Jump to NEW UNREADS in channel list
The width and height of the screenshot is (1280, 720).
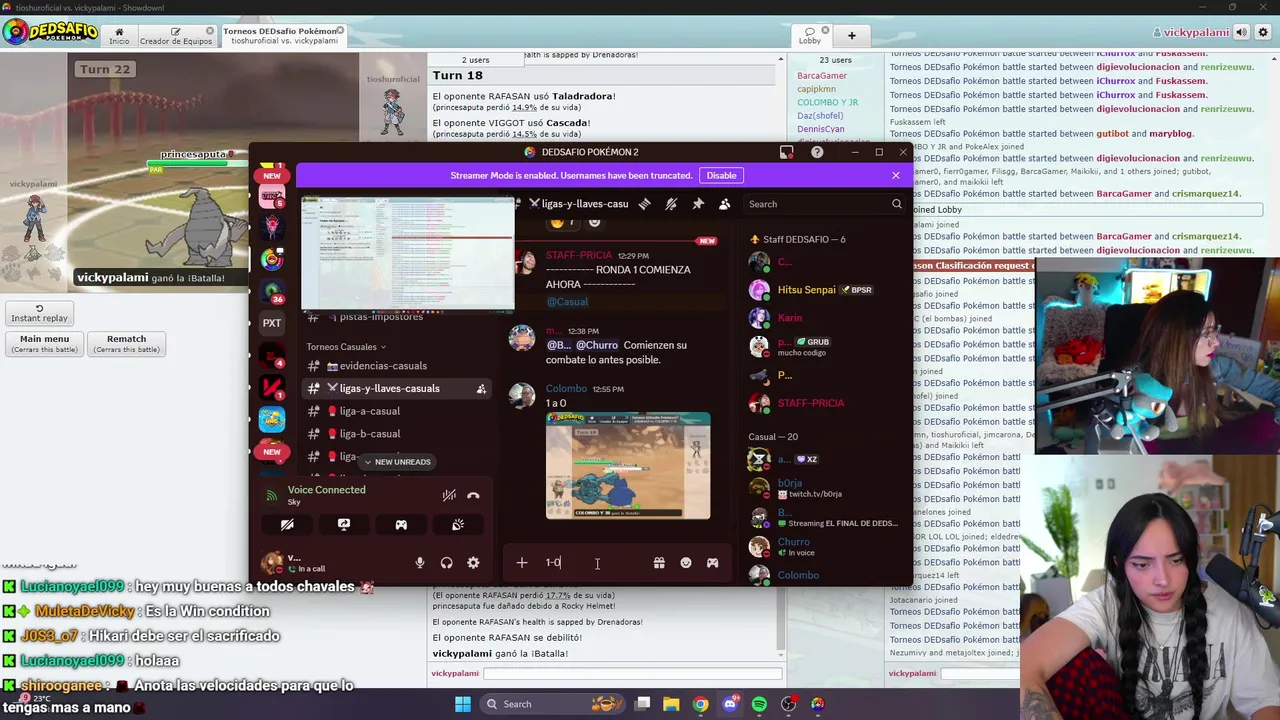[x=396, y=462]
